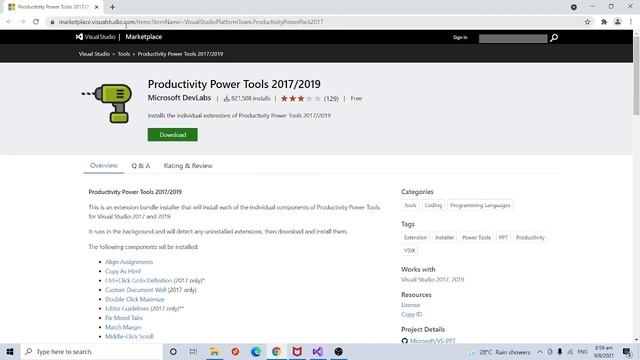The image size is (640, 360).
Task: Select the Extension tag
Action: (x=415, y=238)
